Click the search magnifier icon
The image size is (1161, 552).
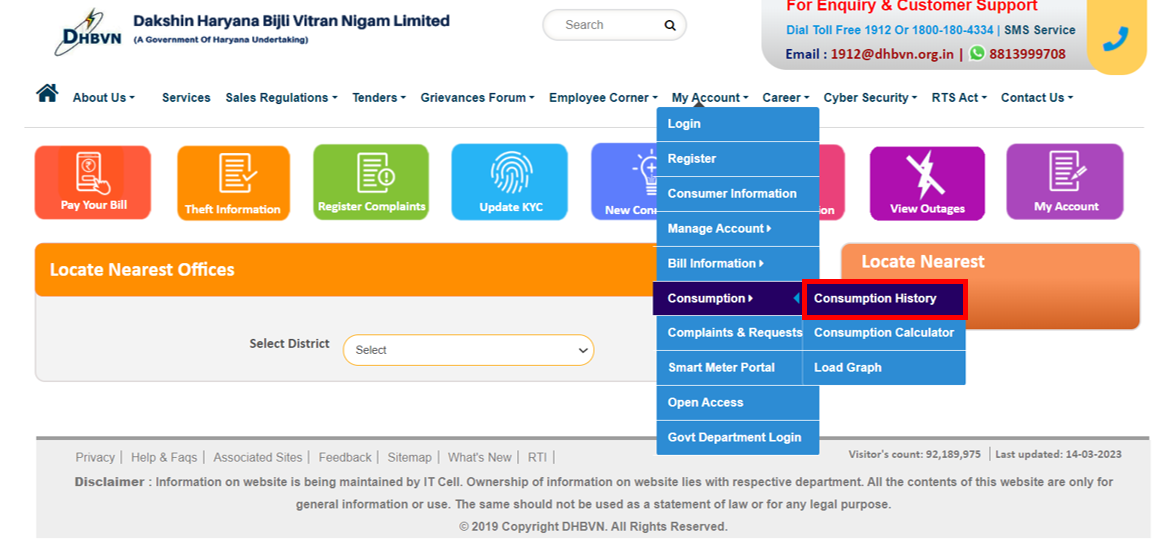pyautogui.click(x=670, y=25)
